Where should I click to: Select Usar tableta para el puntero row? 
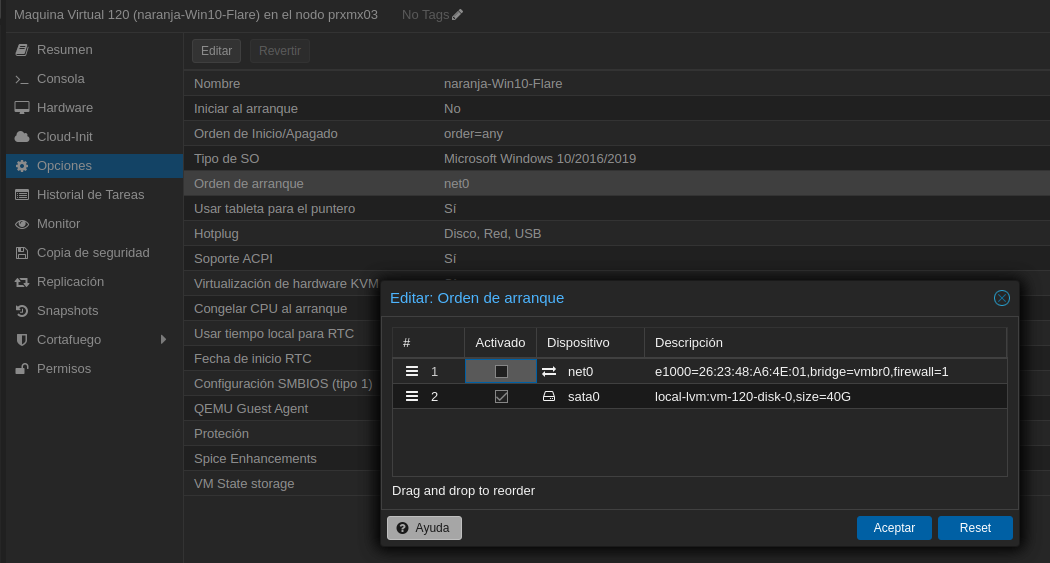[x=617, y=209]
